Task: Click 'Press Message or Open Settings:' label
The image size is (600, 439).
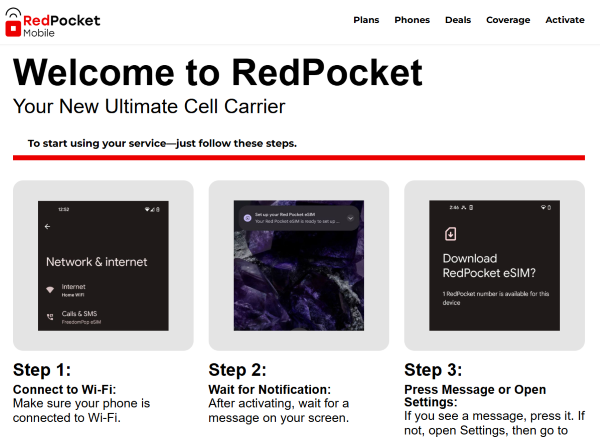Action: (x=475, y=396)
